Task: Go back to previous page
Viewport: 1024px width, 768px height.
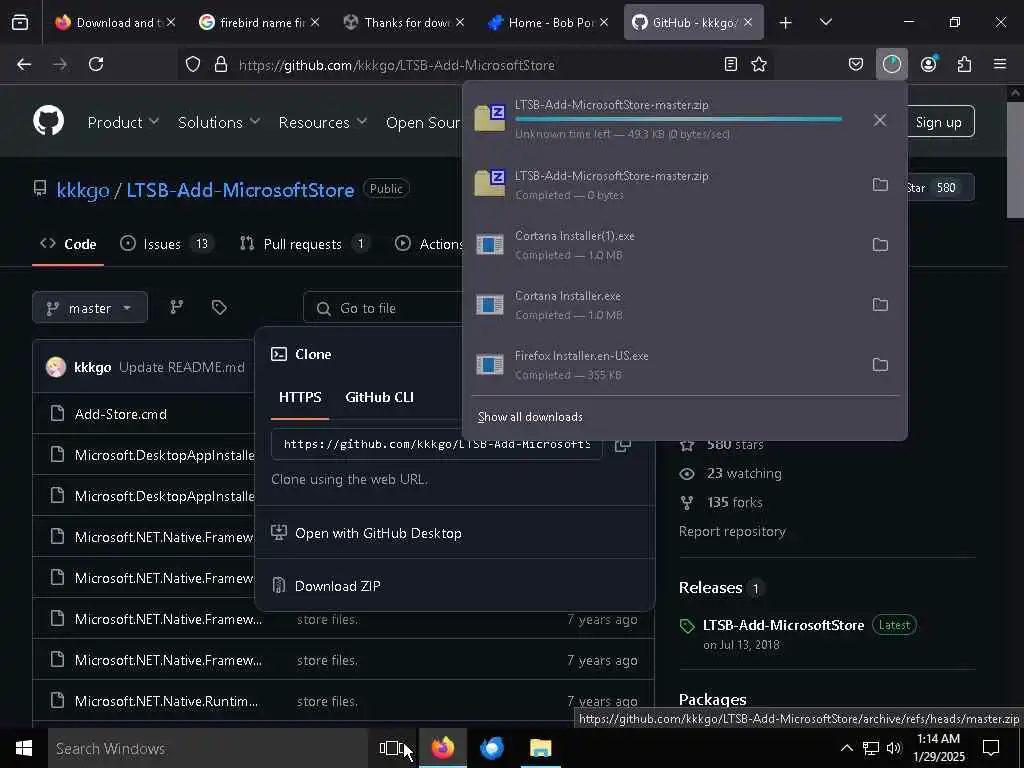Action: [24, 64]
